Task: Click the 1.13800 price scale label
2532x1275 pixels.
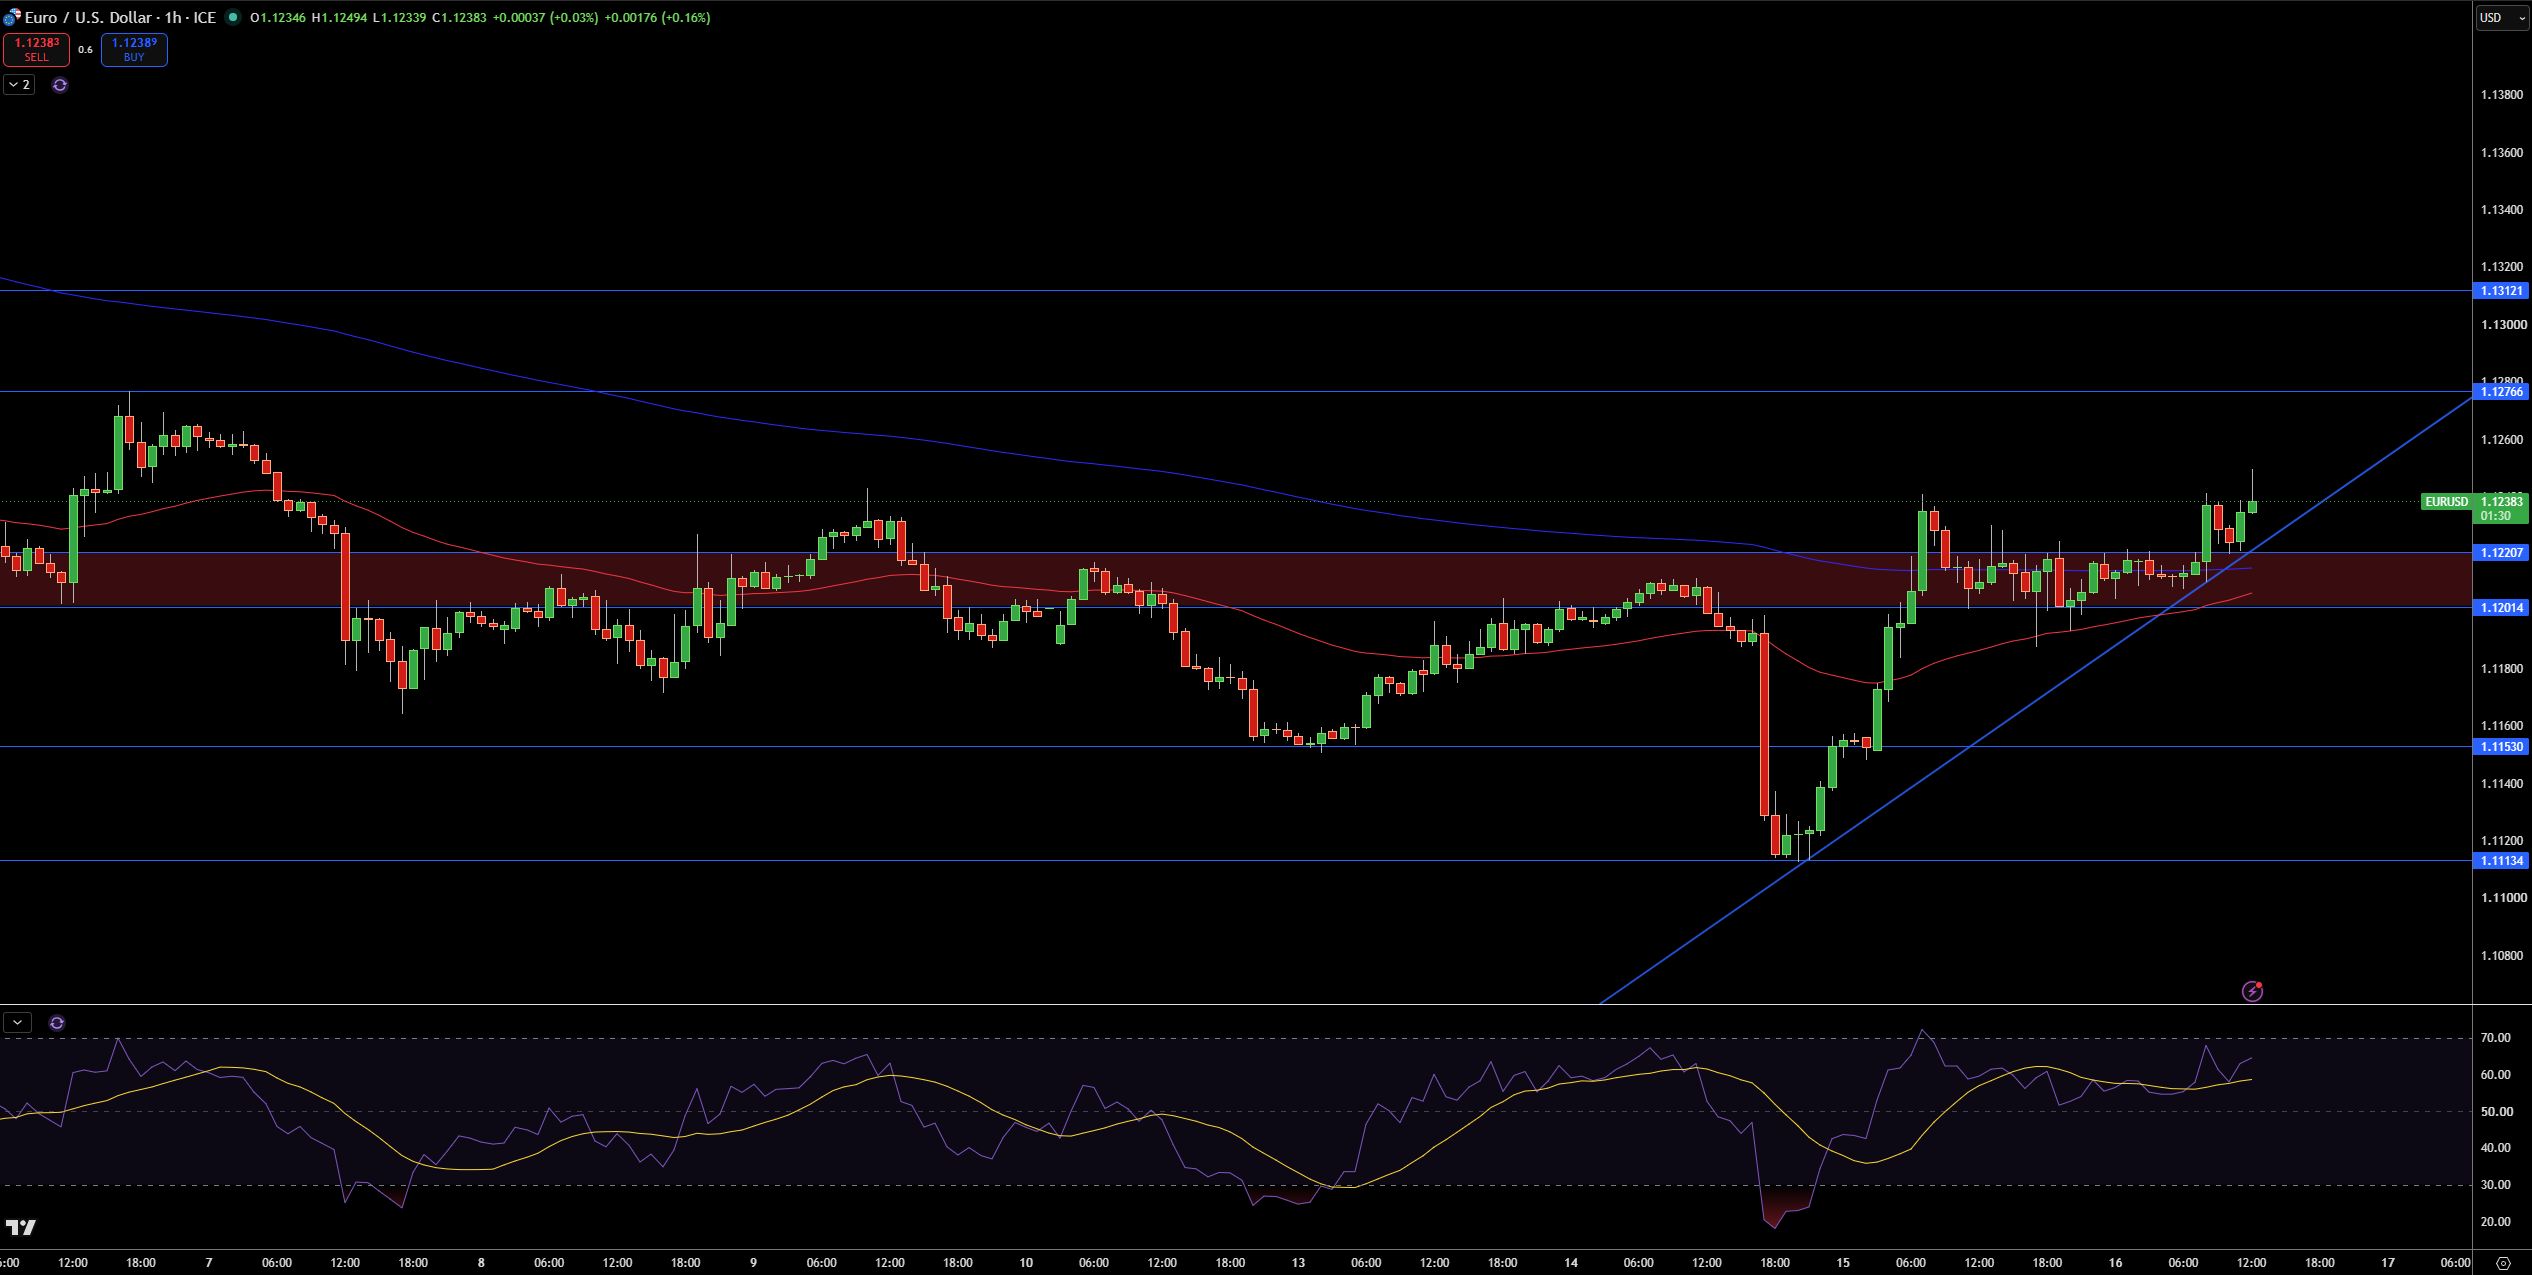Action: (x=2501, y=95)
